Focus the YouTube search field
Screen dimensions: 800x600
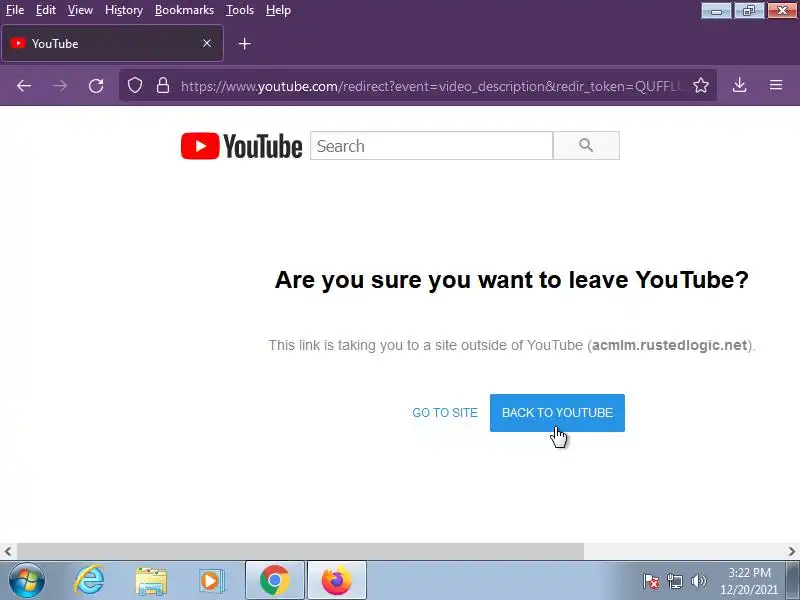tap(432, 146)
